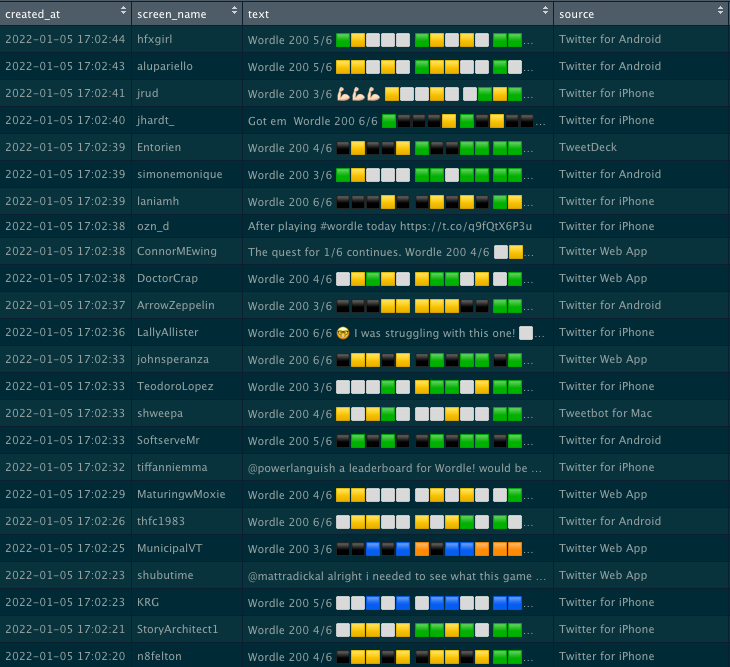Select screen name SoftserveMr
Image resolution: width=730 pixels, height=667 pixels.
[168, 440]
